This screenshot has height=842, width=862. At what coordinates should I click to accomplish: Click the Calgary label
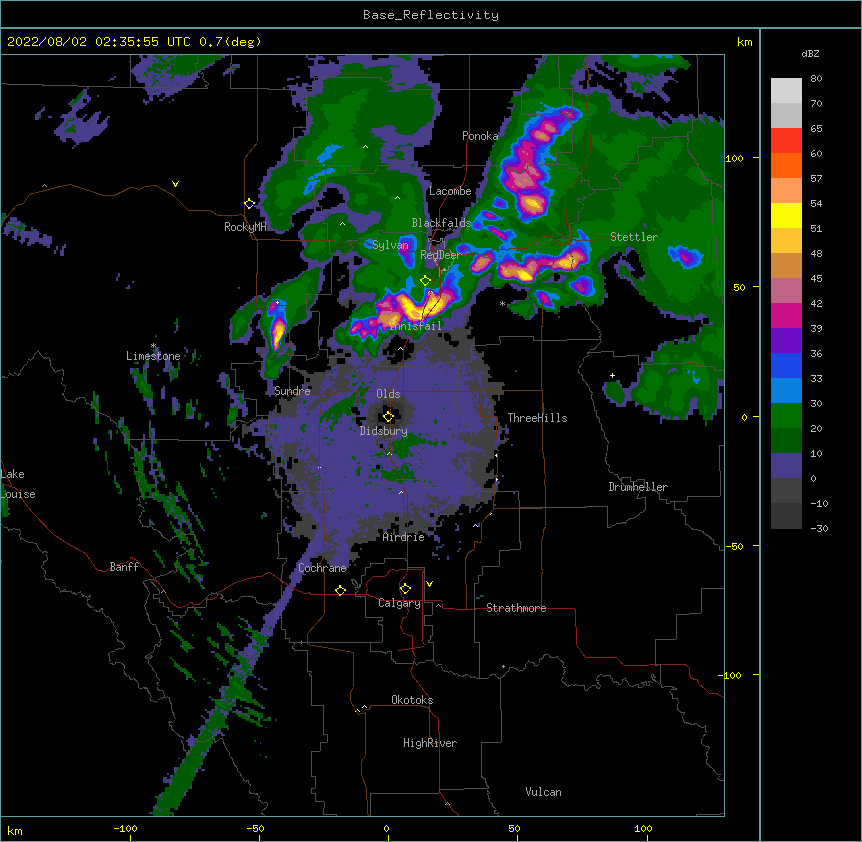click(x=399, y=603)
